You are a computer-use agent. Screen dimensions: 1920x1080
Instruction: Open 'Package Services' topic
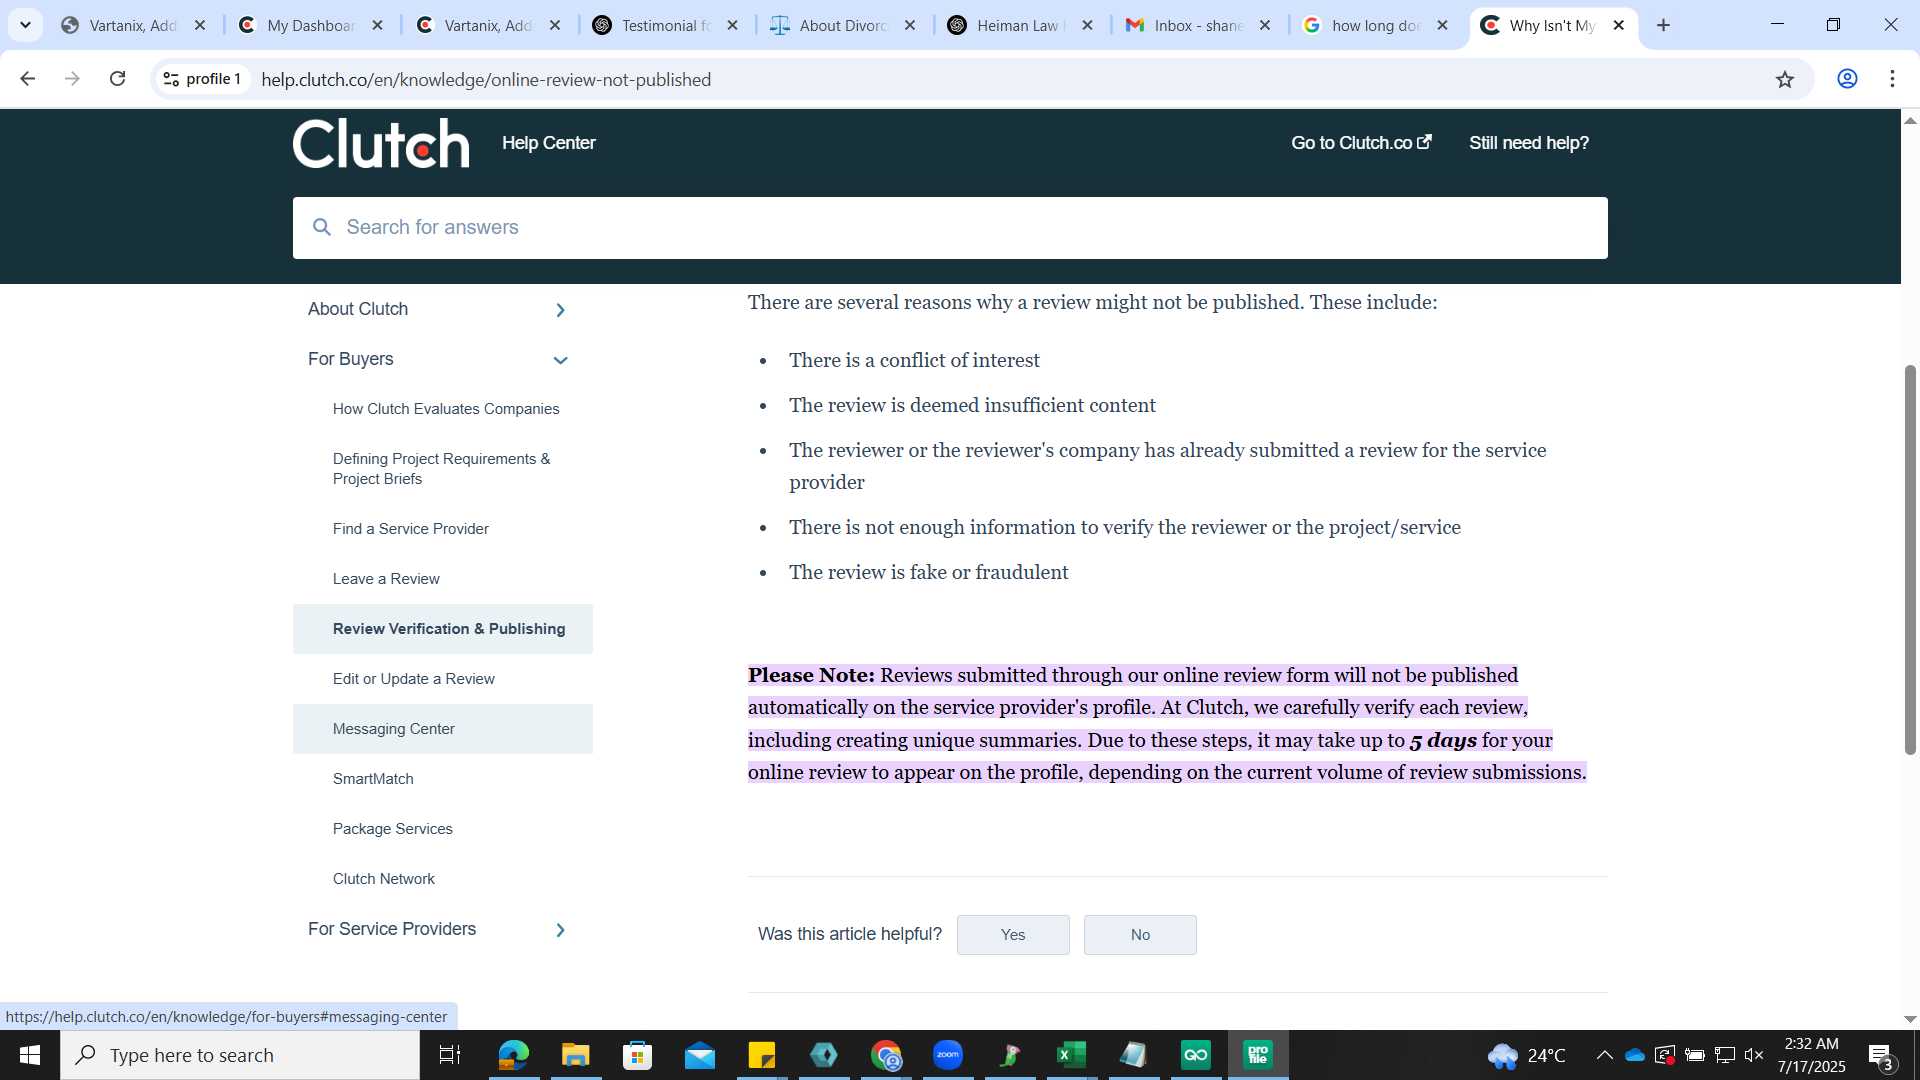click(x=393, y=829)
